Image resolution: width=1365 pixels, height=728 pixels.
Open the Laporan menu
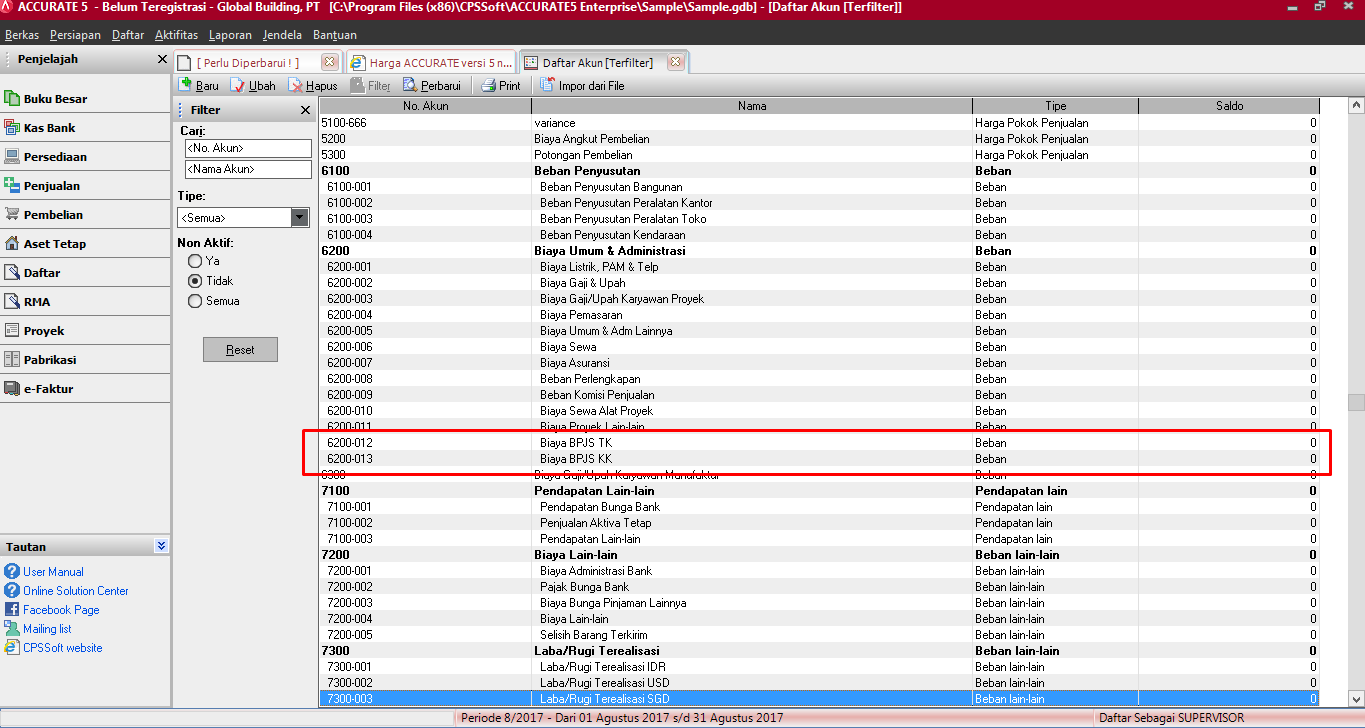[230, 35]
